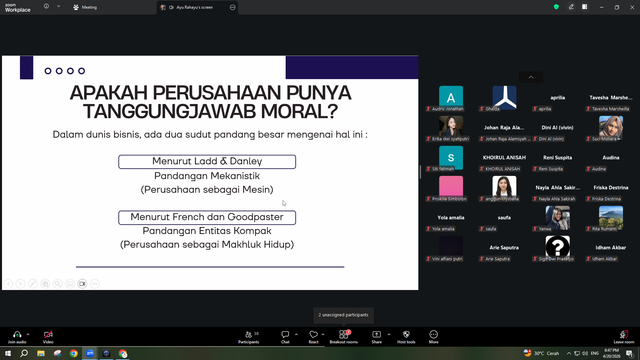Select Erika dwi syahputri's video tile
The image size is (640, 360).
[451, 128]
